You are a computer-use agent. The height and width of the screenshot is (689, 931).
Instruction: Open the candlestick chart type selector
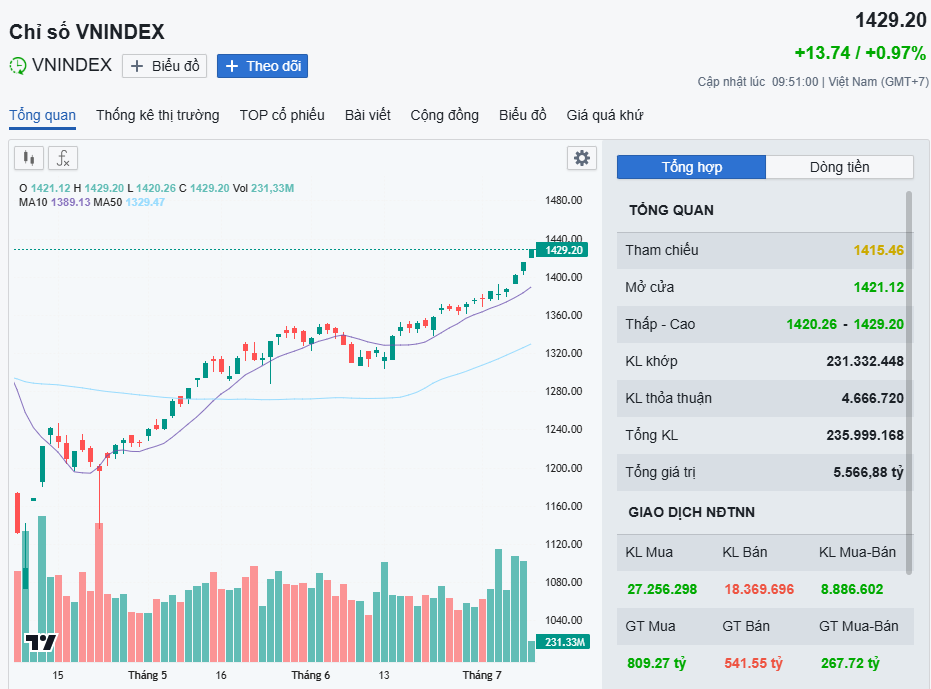click(29, 158)
